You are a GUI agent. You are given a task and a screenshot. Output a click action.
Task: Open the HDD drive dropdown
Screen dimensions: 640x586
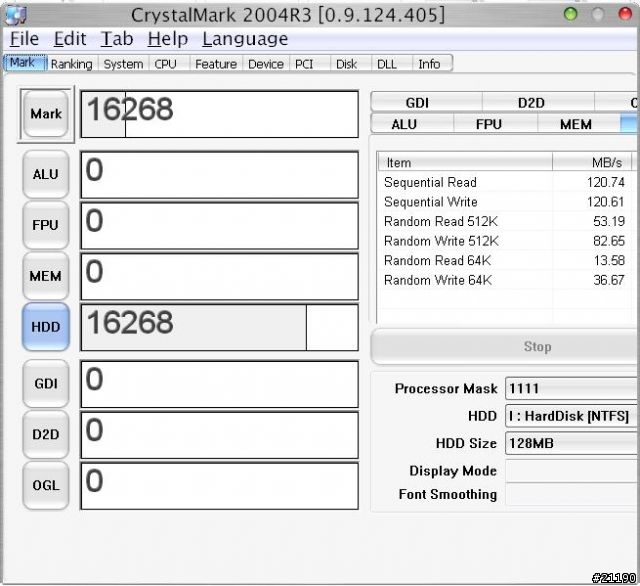[x=572, y=416]
